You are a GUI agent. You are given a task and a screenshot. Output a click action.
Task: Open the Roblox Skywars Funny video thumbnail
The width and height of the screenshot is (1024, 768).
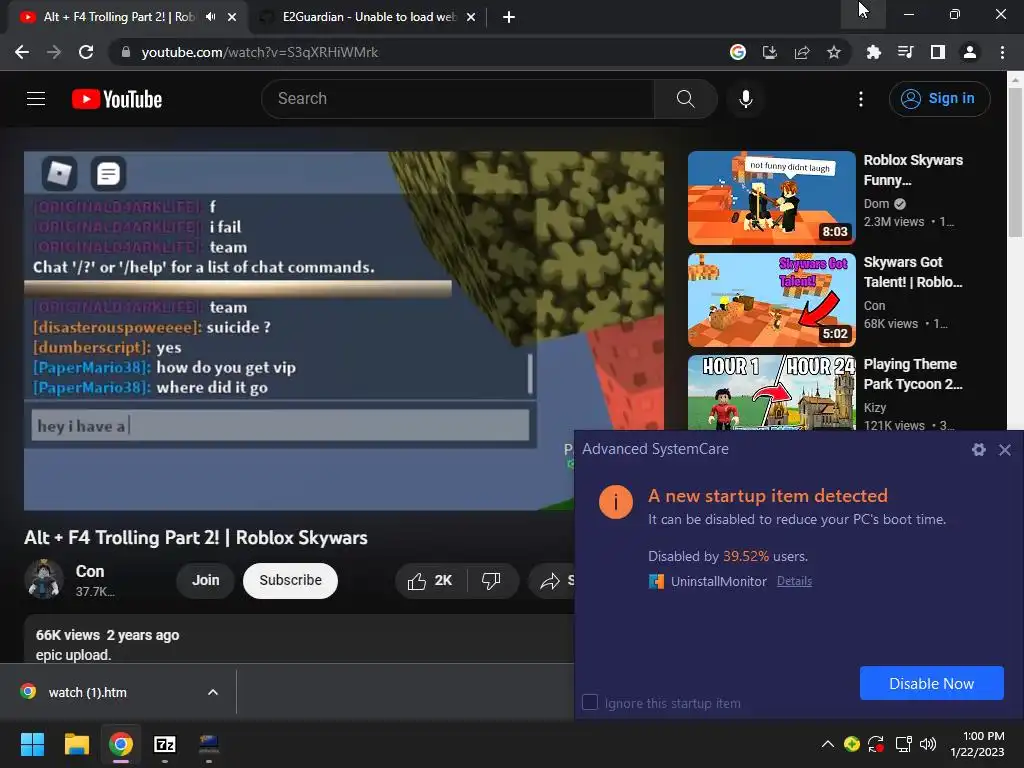coord(771,198)
